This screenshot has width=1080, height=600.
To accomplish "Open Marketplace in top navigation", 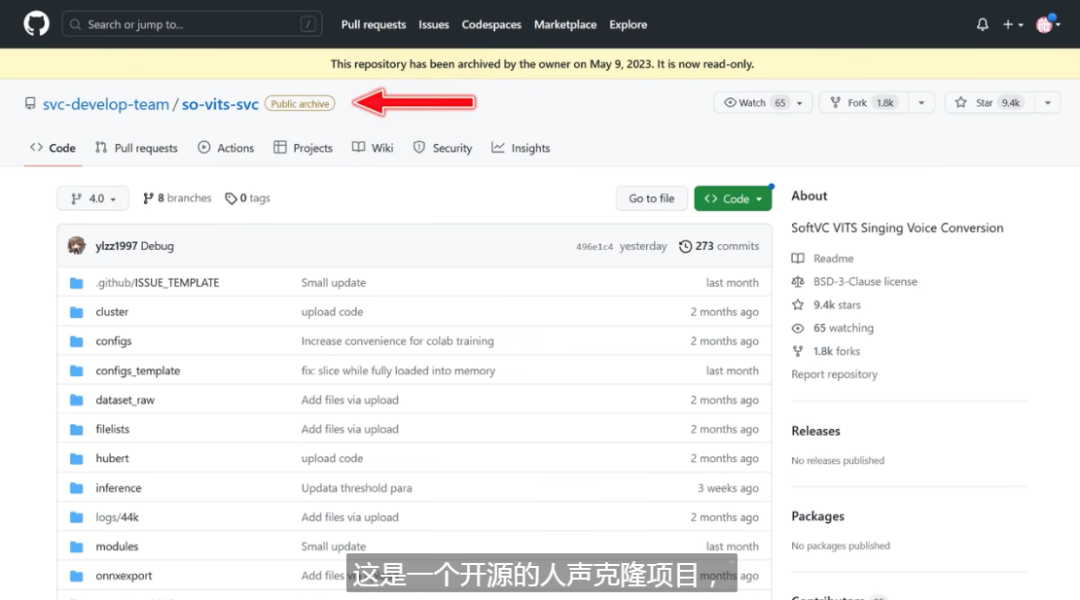I will [x=565, y=24].
